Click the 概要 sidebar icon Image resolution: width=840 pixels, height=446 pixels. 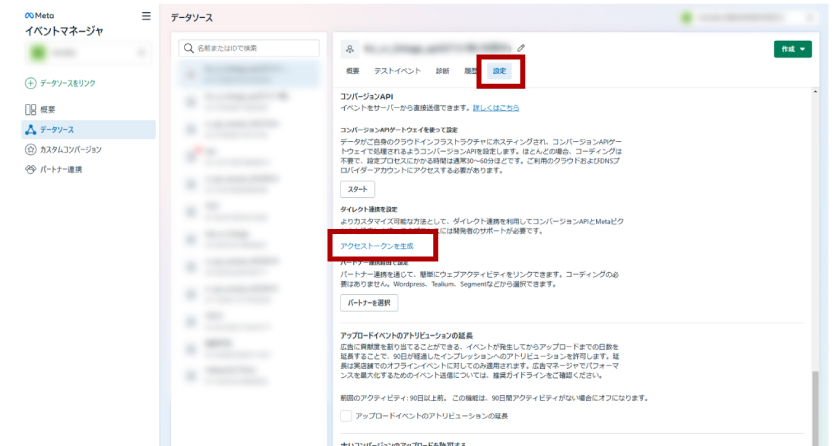31,110
